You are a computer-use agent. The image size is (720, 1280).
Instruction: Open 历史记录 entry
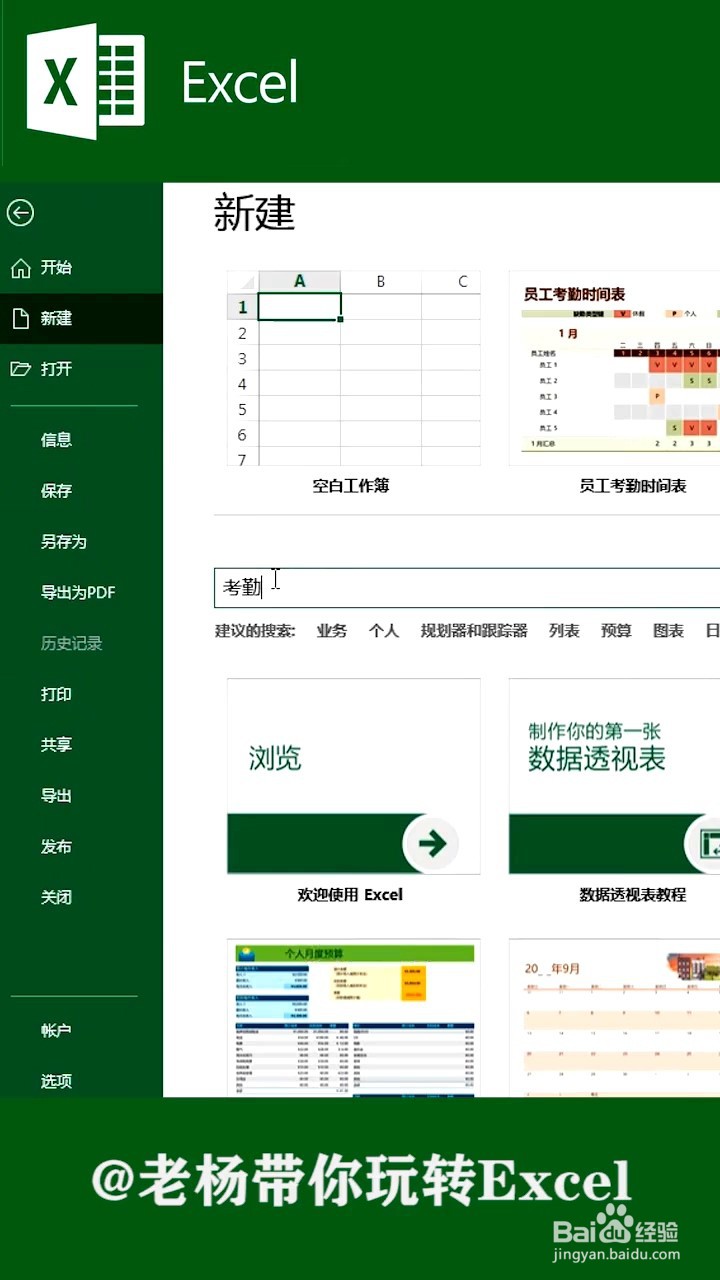pyautogui.click(x=72, y=643)
